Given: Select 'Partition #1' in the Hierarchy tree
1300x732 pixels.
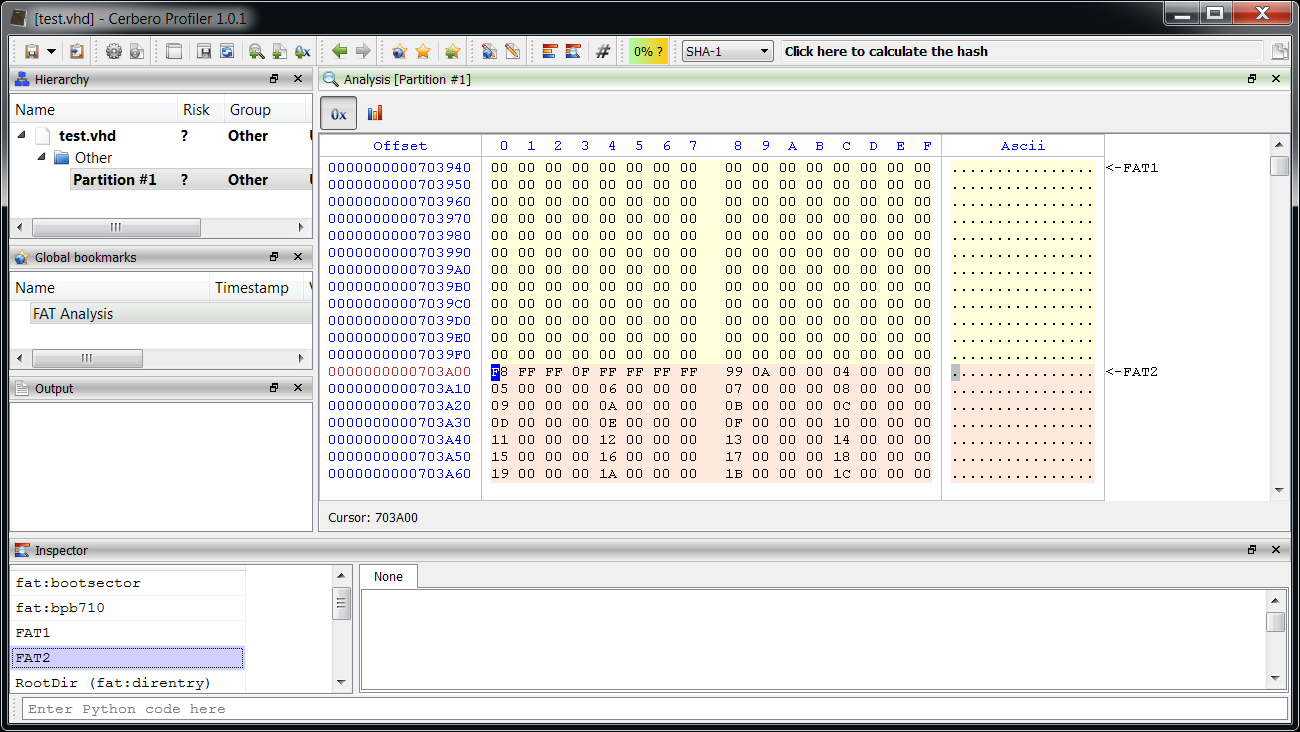Looking at the screenshot, I should pos(114,180).
